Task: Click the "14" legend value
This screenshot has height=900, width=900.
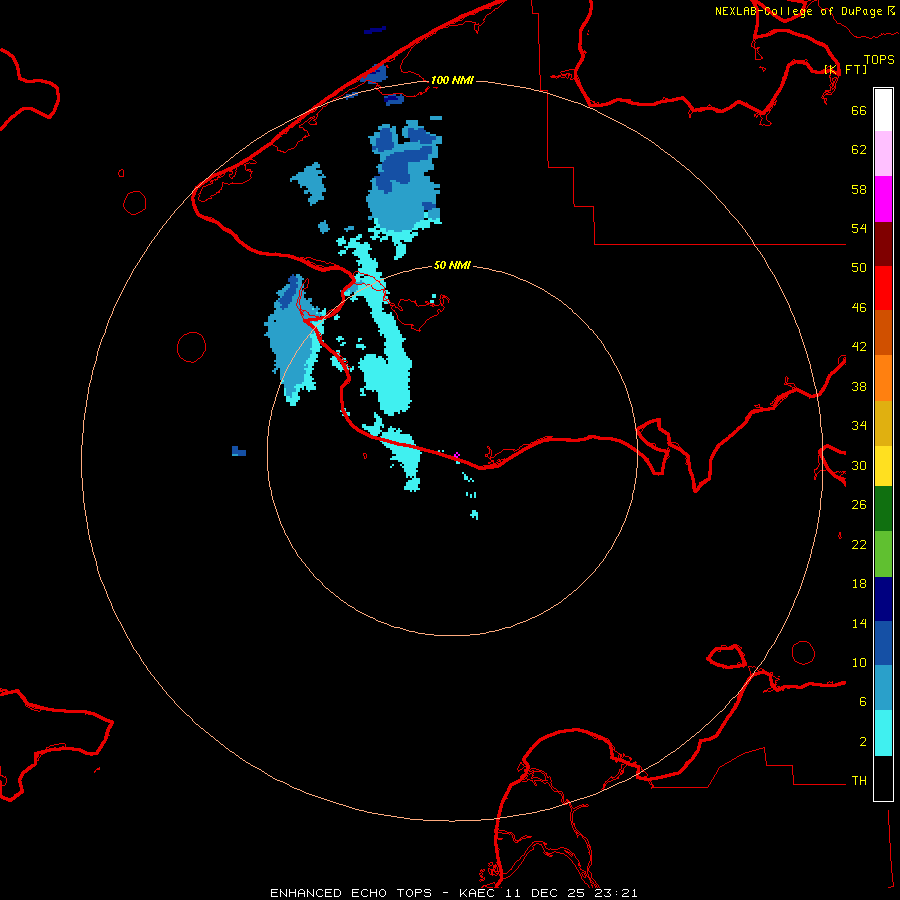Action: [859, 623]
